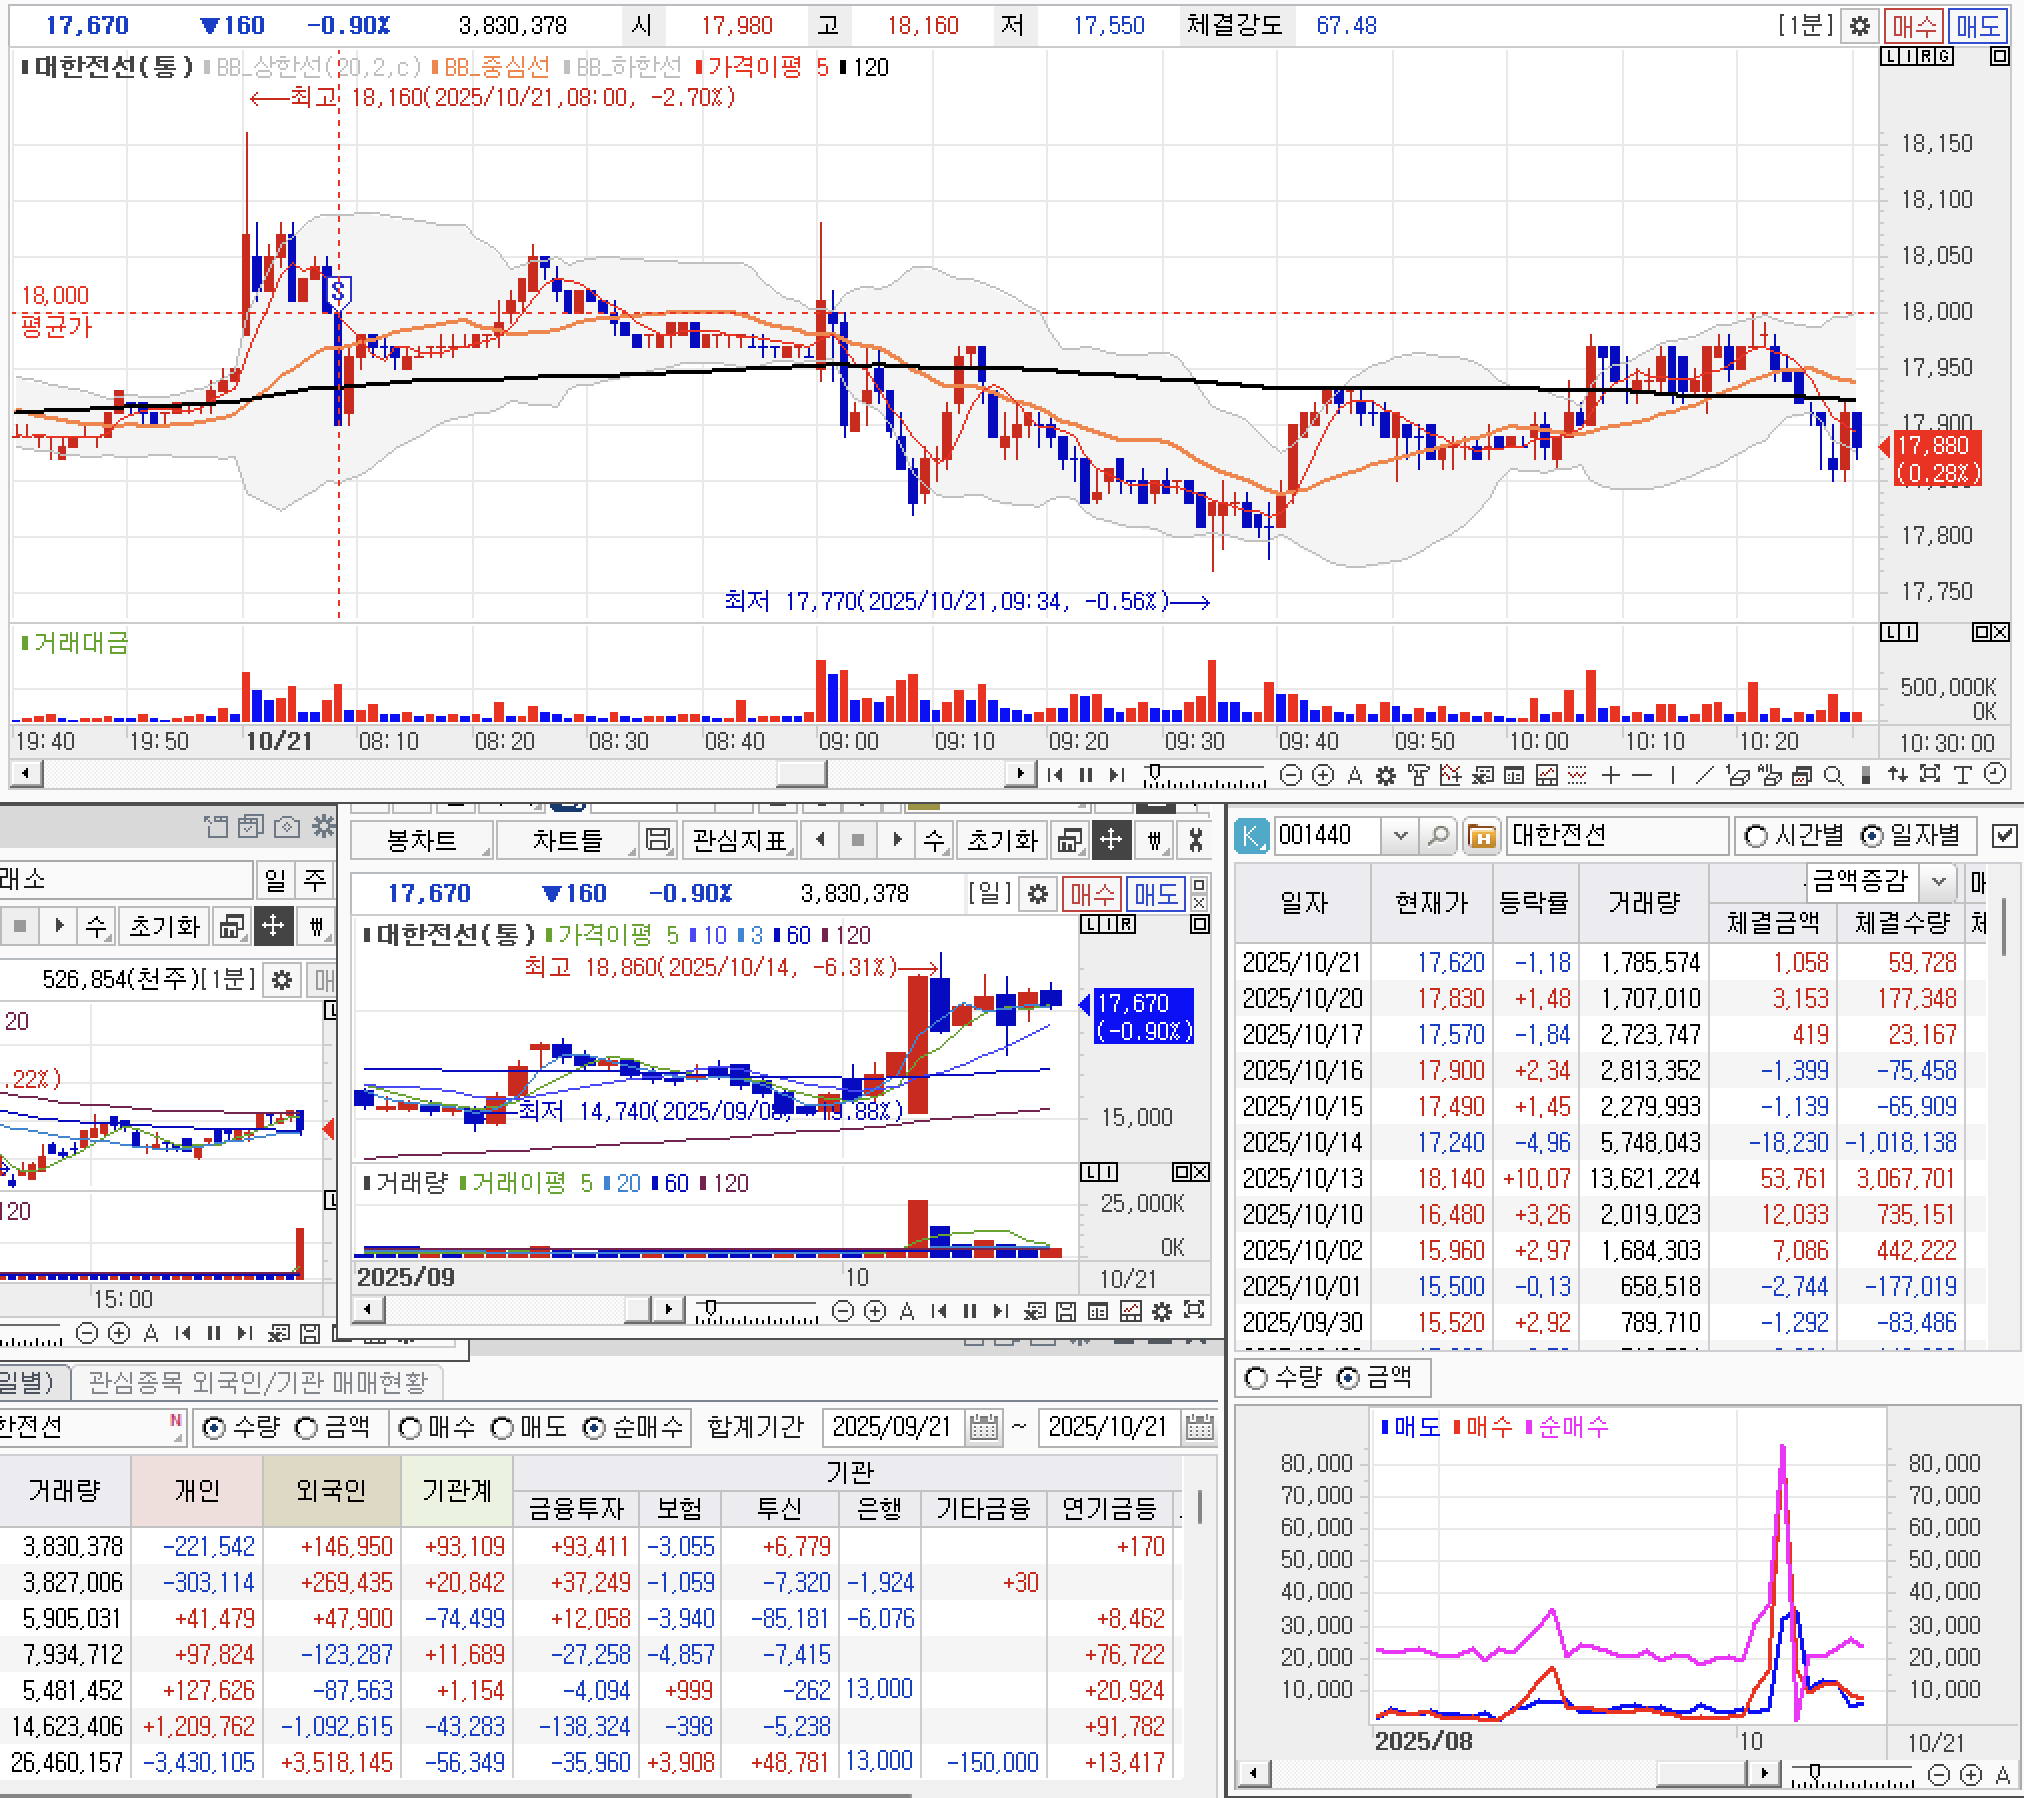Select the 시간별 radio button

click(x=1755, y=836)
